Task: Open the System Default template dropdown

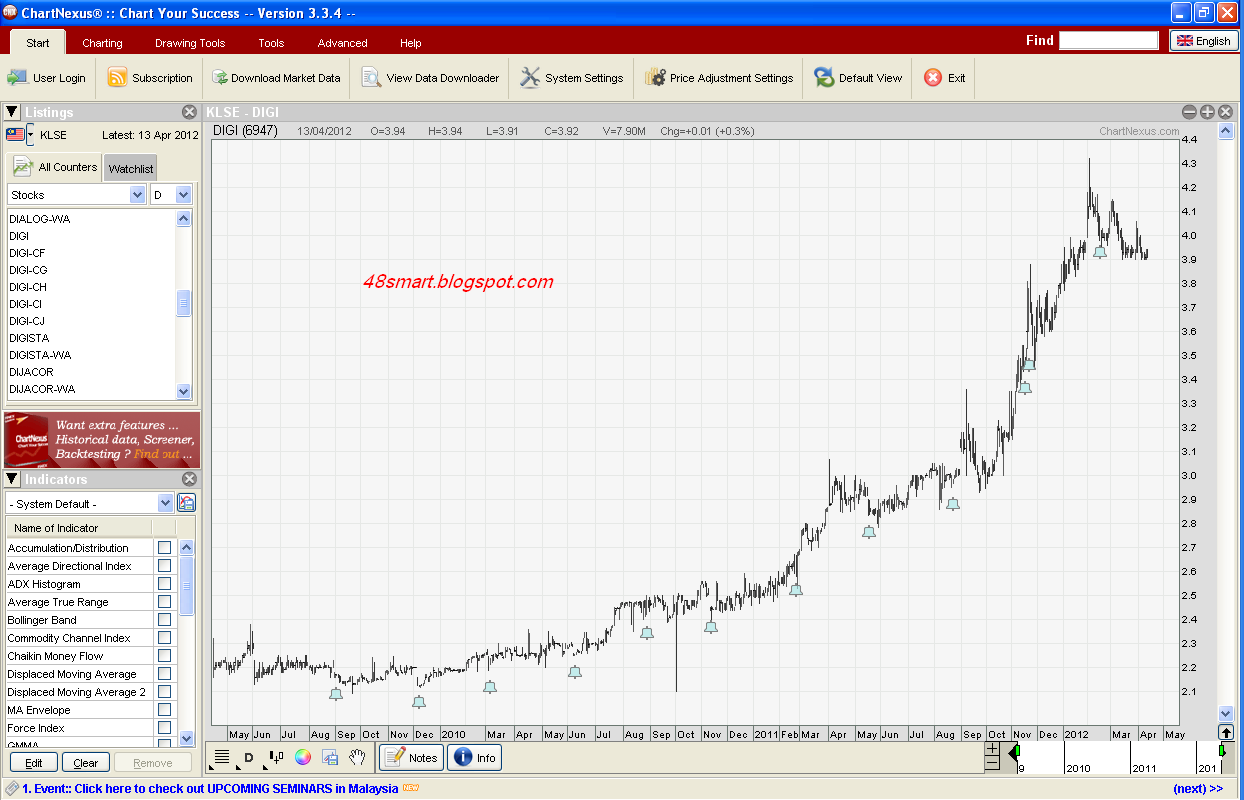Action: (x=90, y=503)
